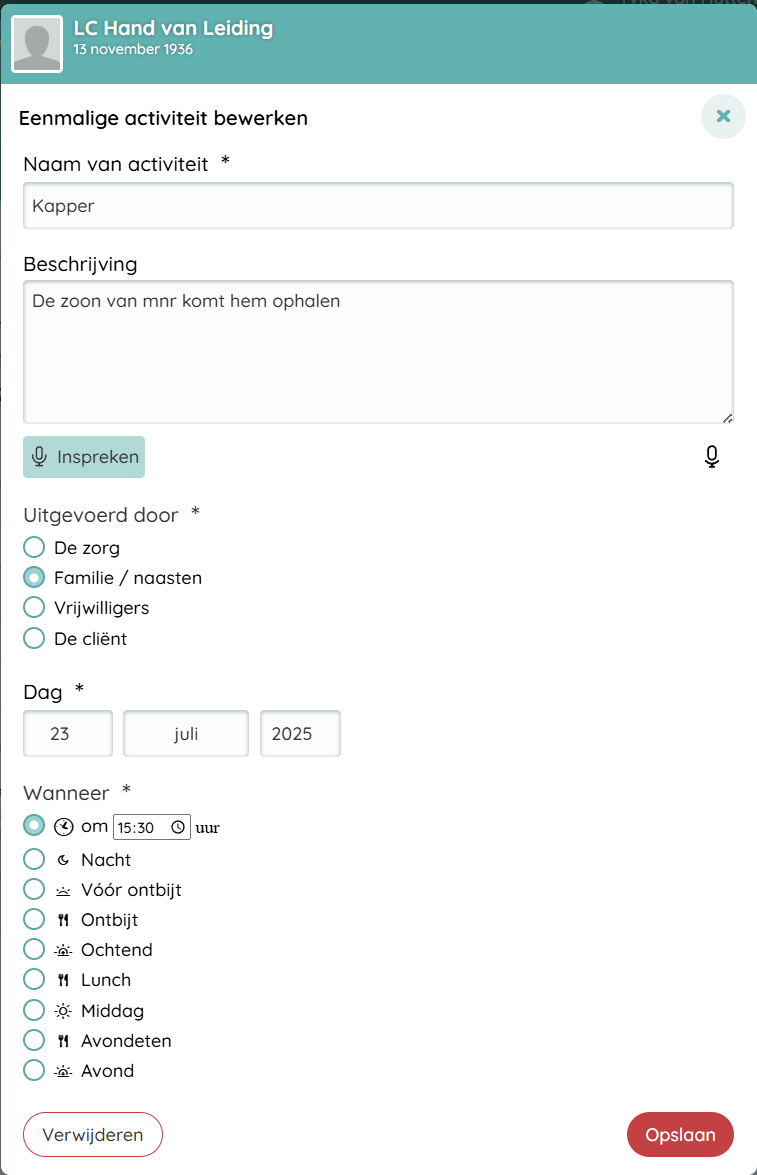Click the microphone icon right of Inspreken

pos(711,457)
